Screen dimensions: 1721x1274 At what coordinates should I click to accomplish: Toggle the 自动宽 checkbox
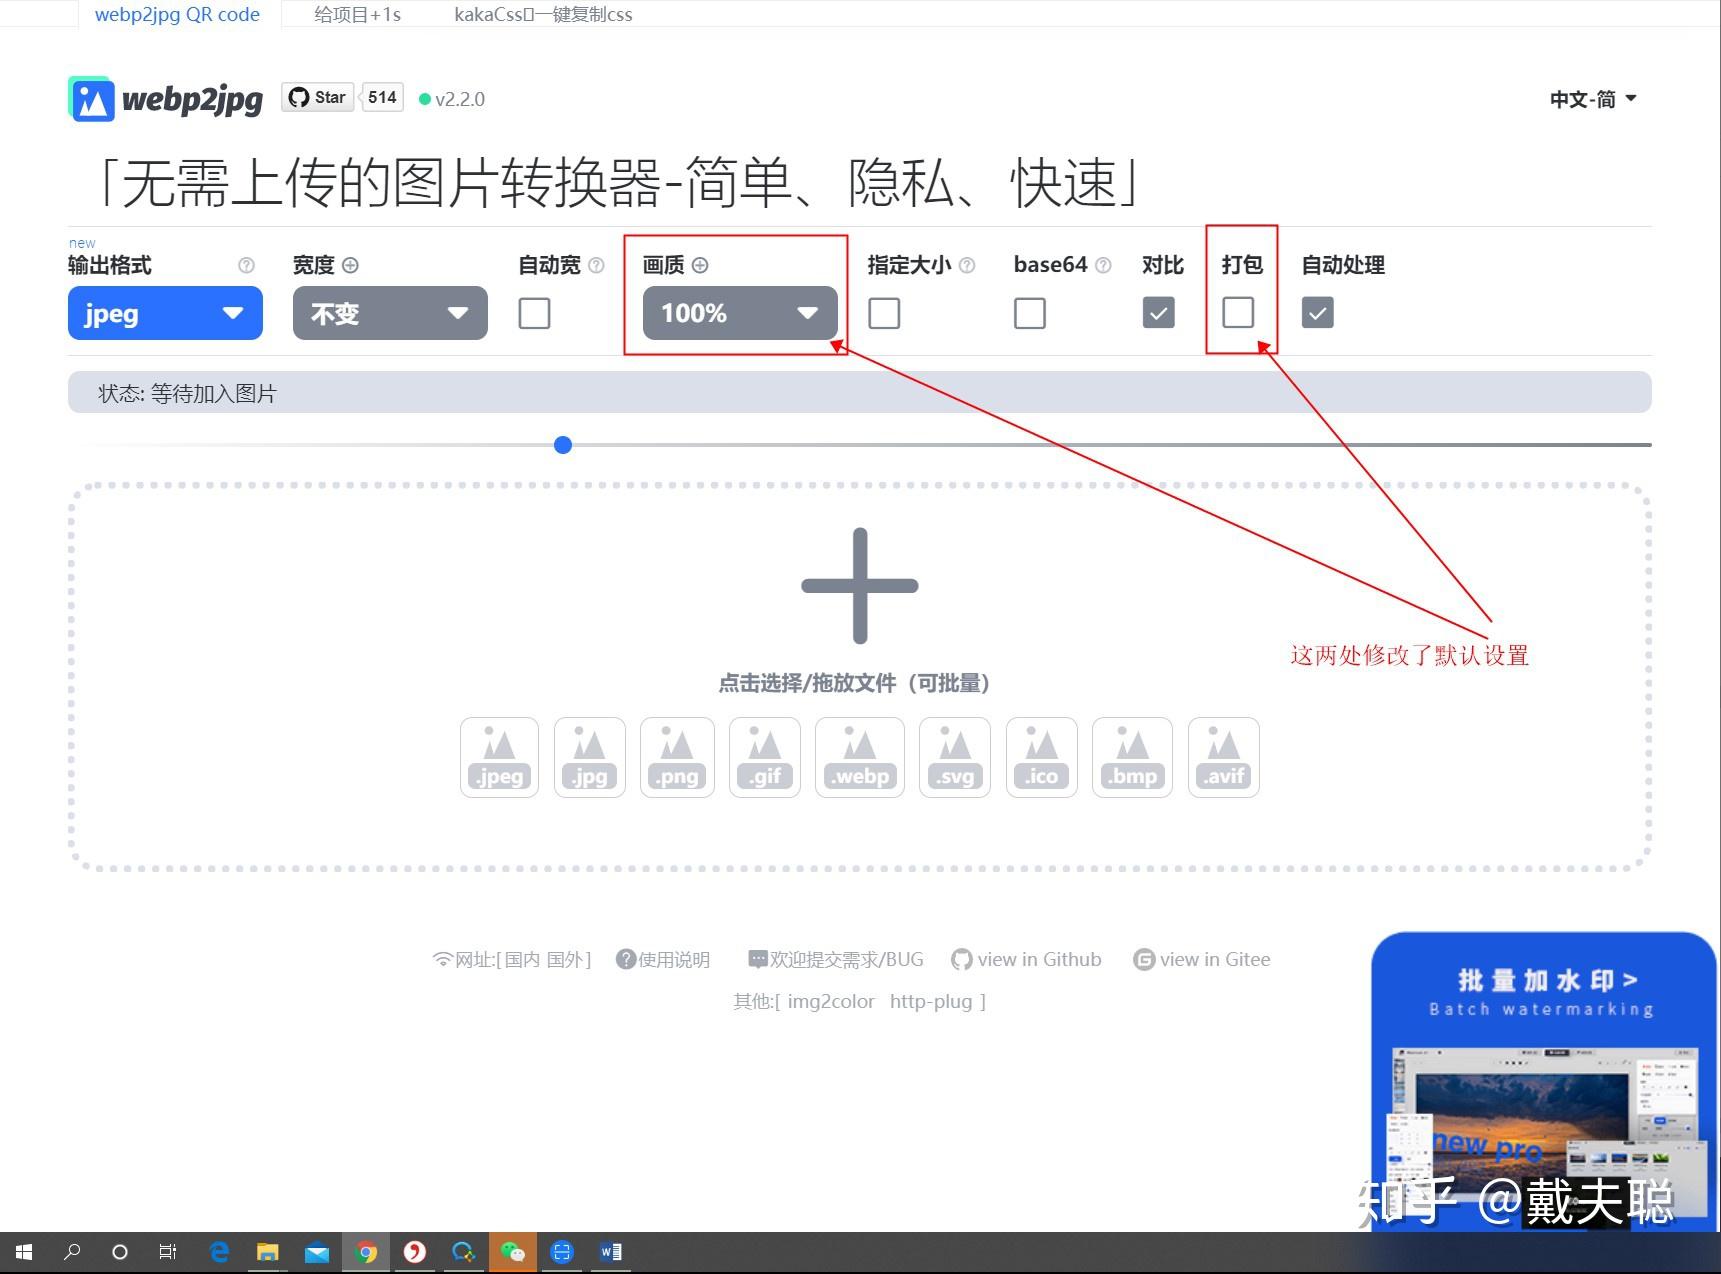(x=534, y=313)
